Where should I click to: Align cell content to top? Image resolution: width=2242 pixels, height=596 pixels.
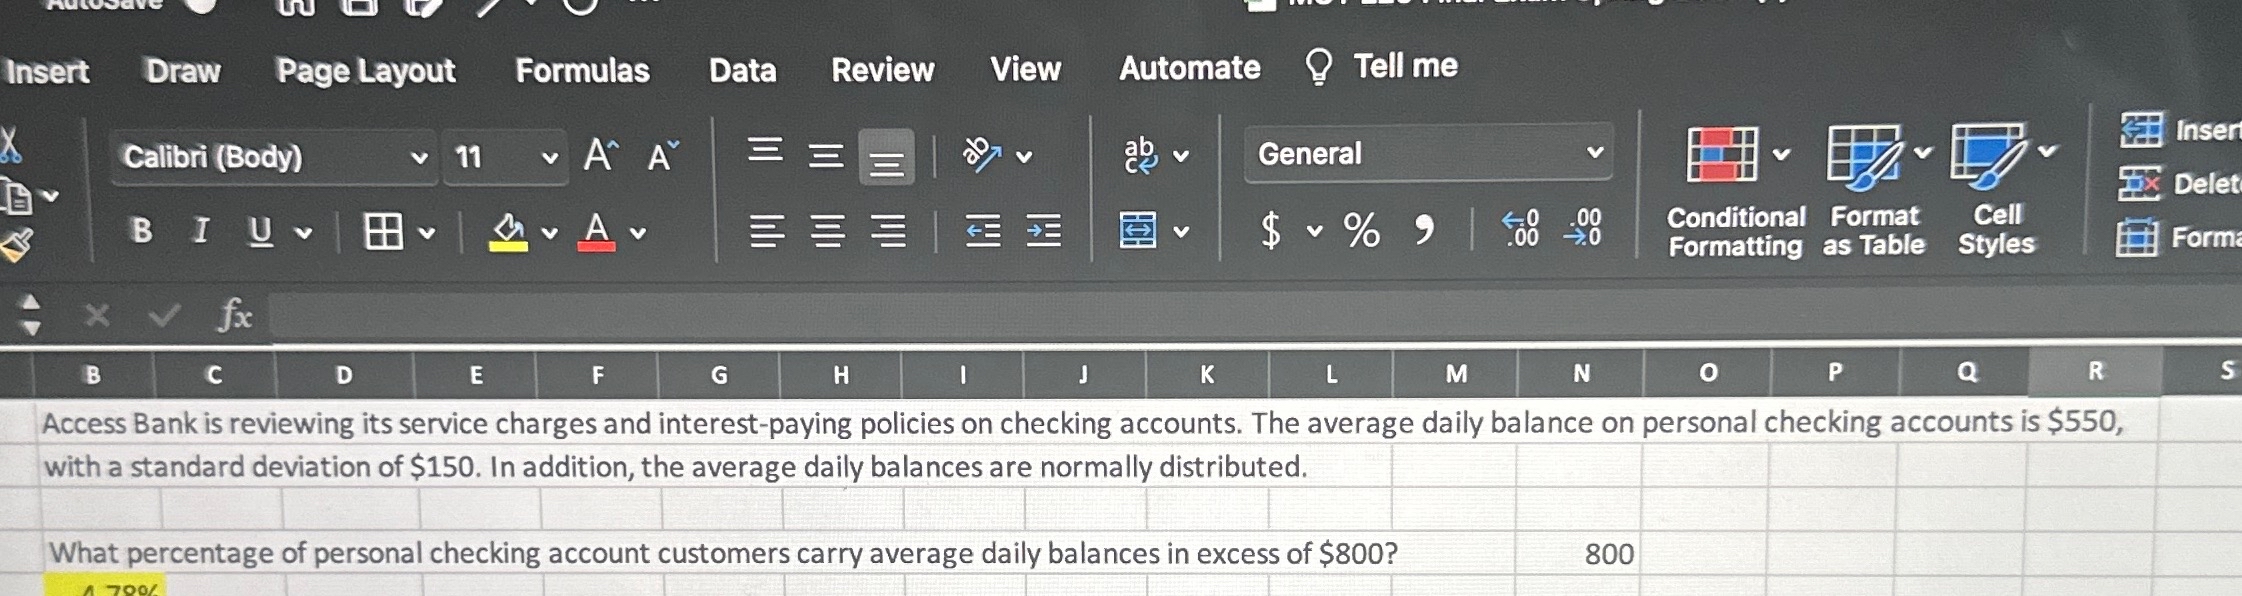(766, 153)
